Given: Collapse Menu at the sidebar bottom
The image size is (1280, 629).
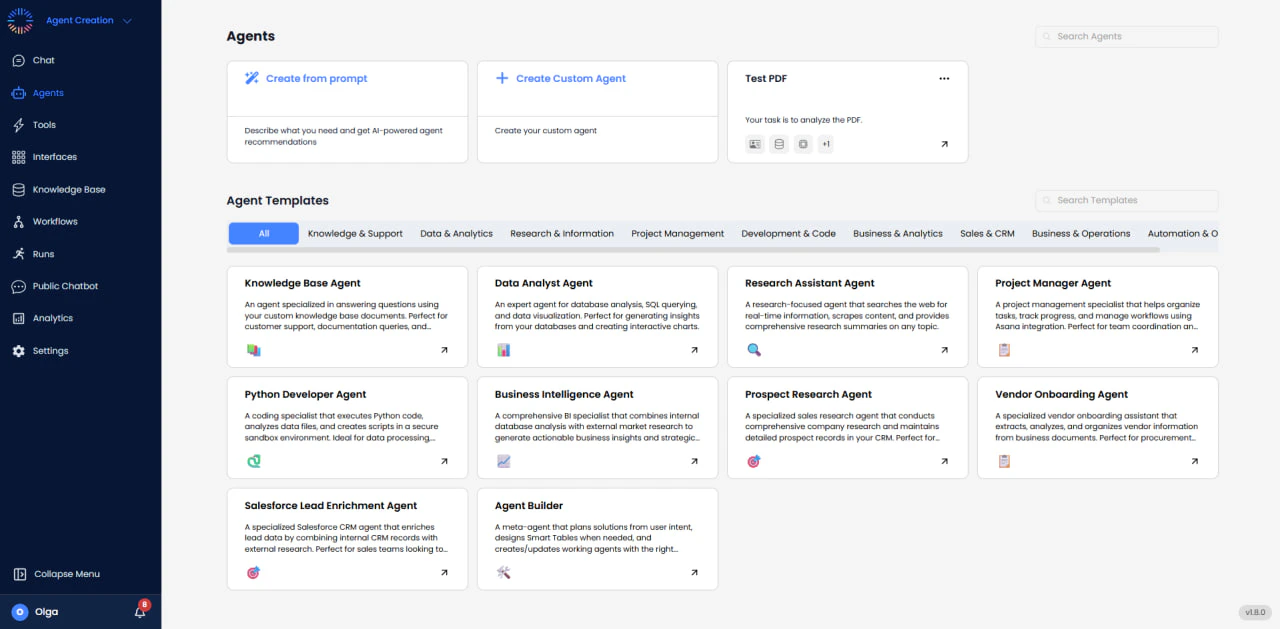Looking at the screenshot, I should [x=65, y=574].
